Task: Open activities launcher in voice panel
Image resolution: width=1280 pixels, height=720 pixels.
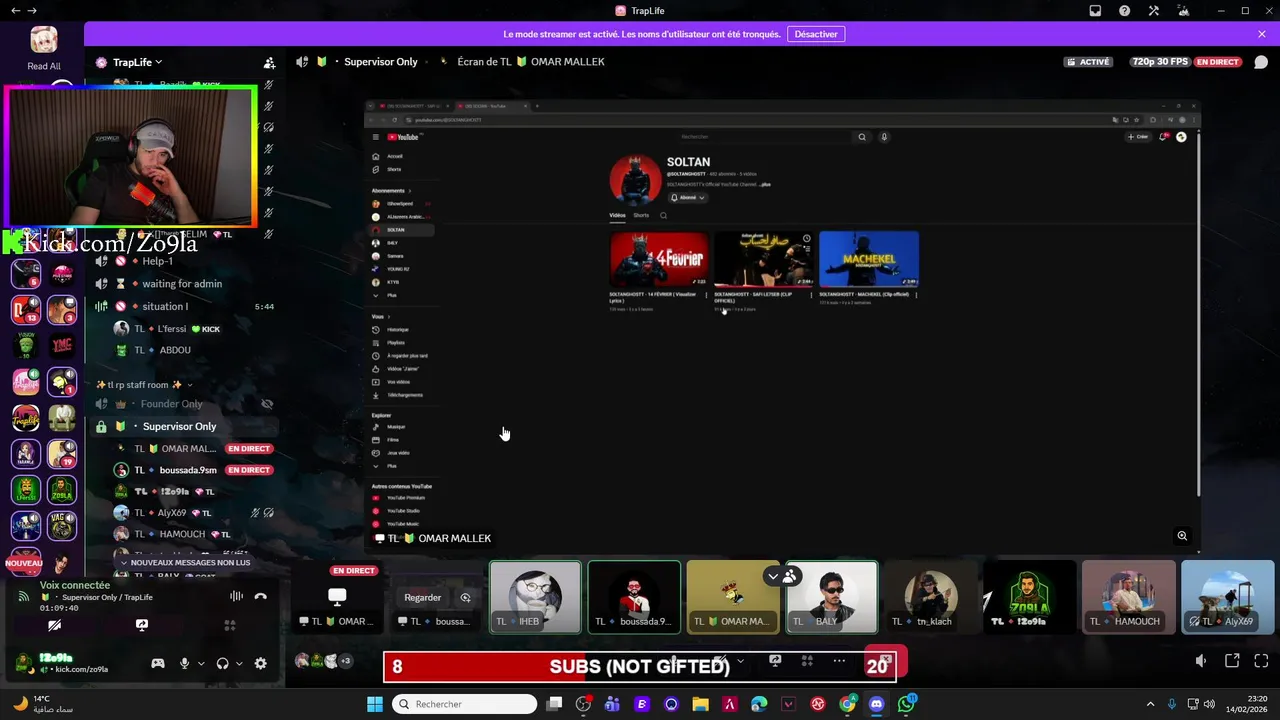Action: click(229, 625)
